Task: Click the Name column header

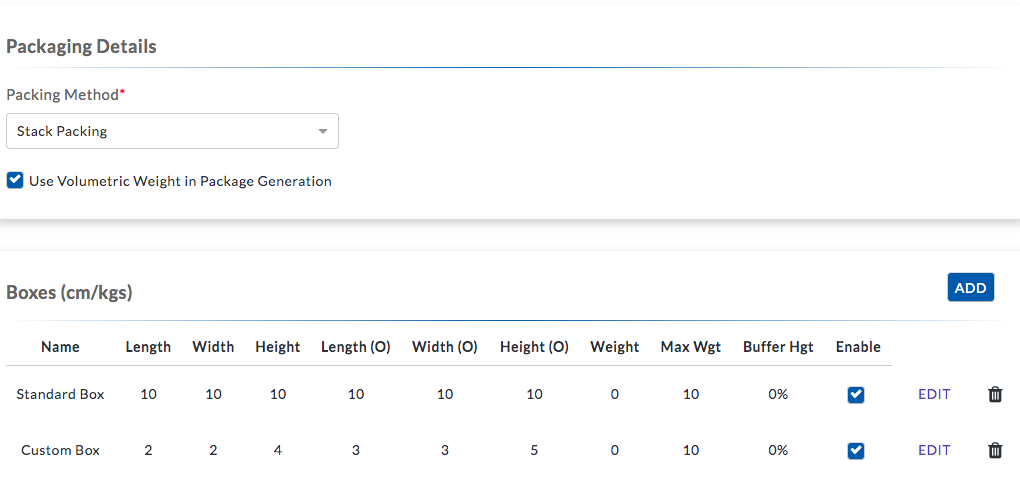Action: (x=60, y=347)
